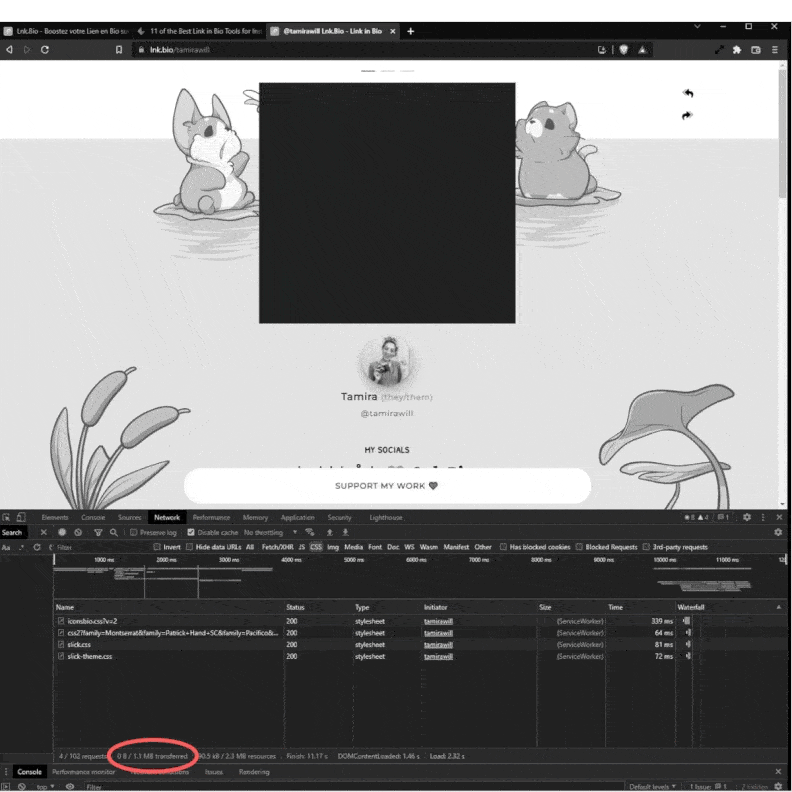Open the Lighthouse tab
The width and height of the screenshot is (792, 792).
386,517
